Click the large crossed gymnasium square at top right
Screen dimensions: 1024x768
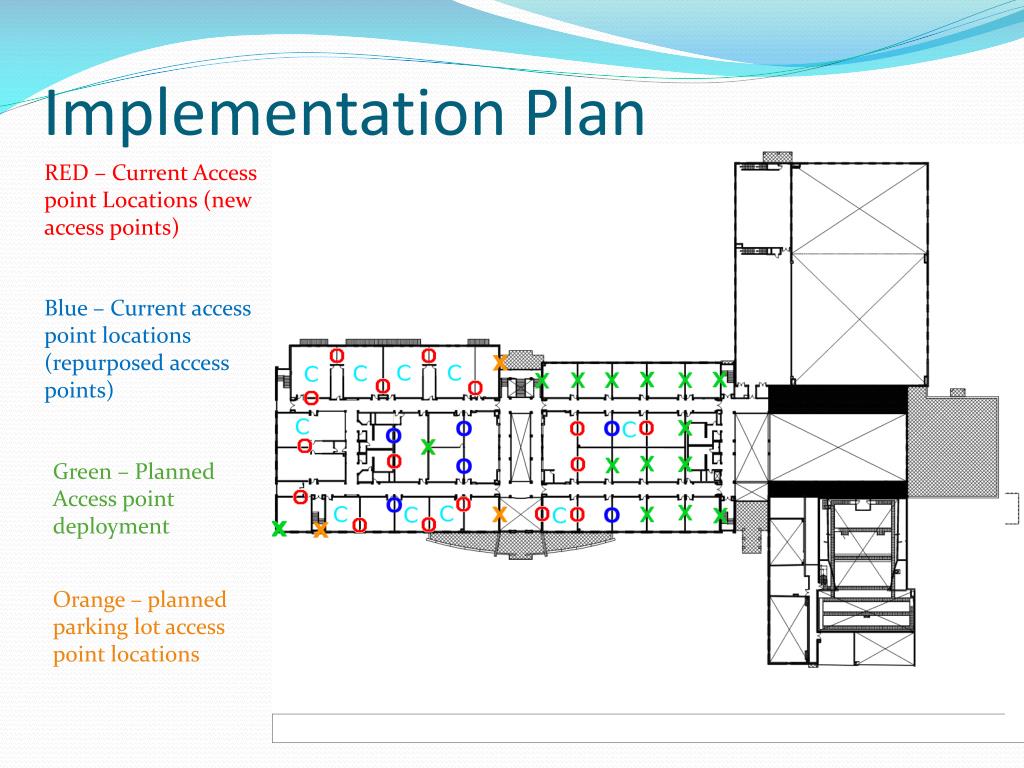[x=859, y=274]
